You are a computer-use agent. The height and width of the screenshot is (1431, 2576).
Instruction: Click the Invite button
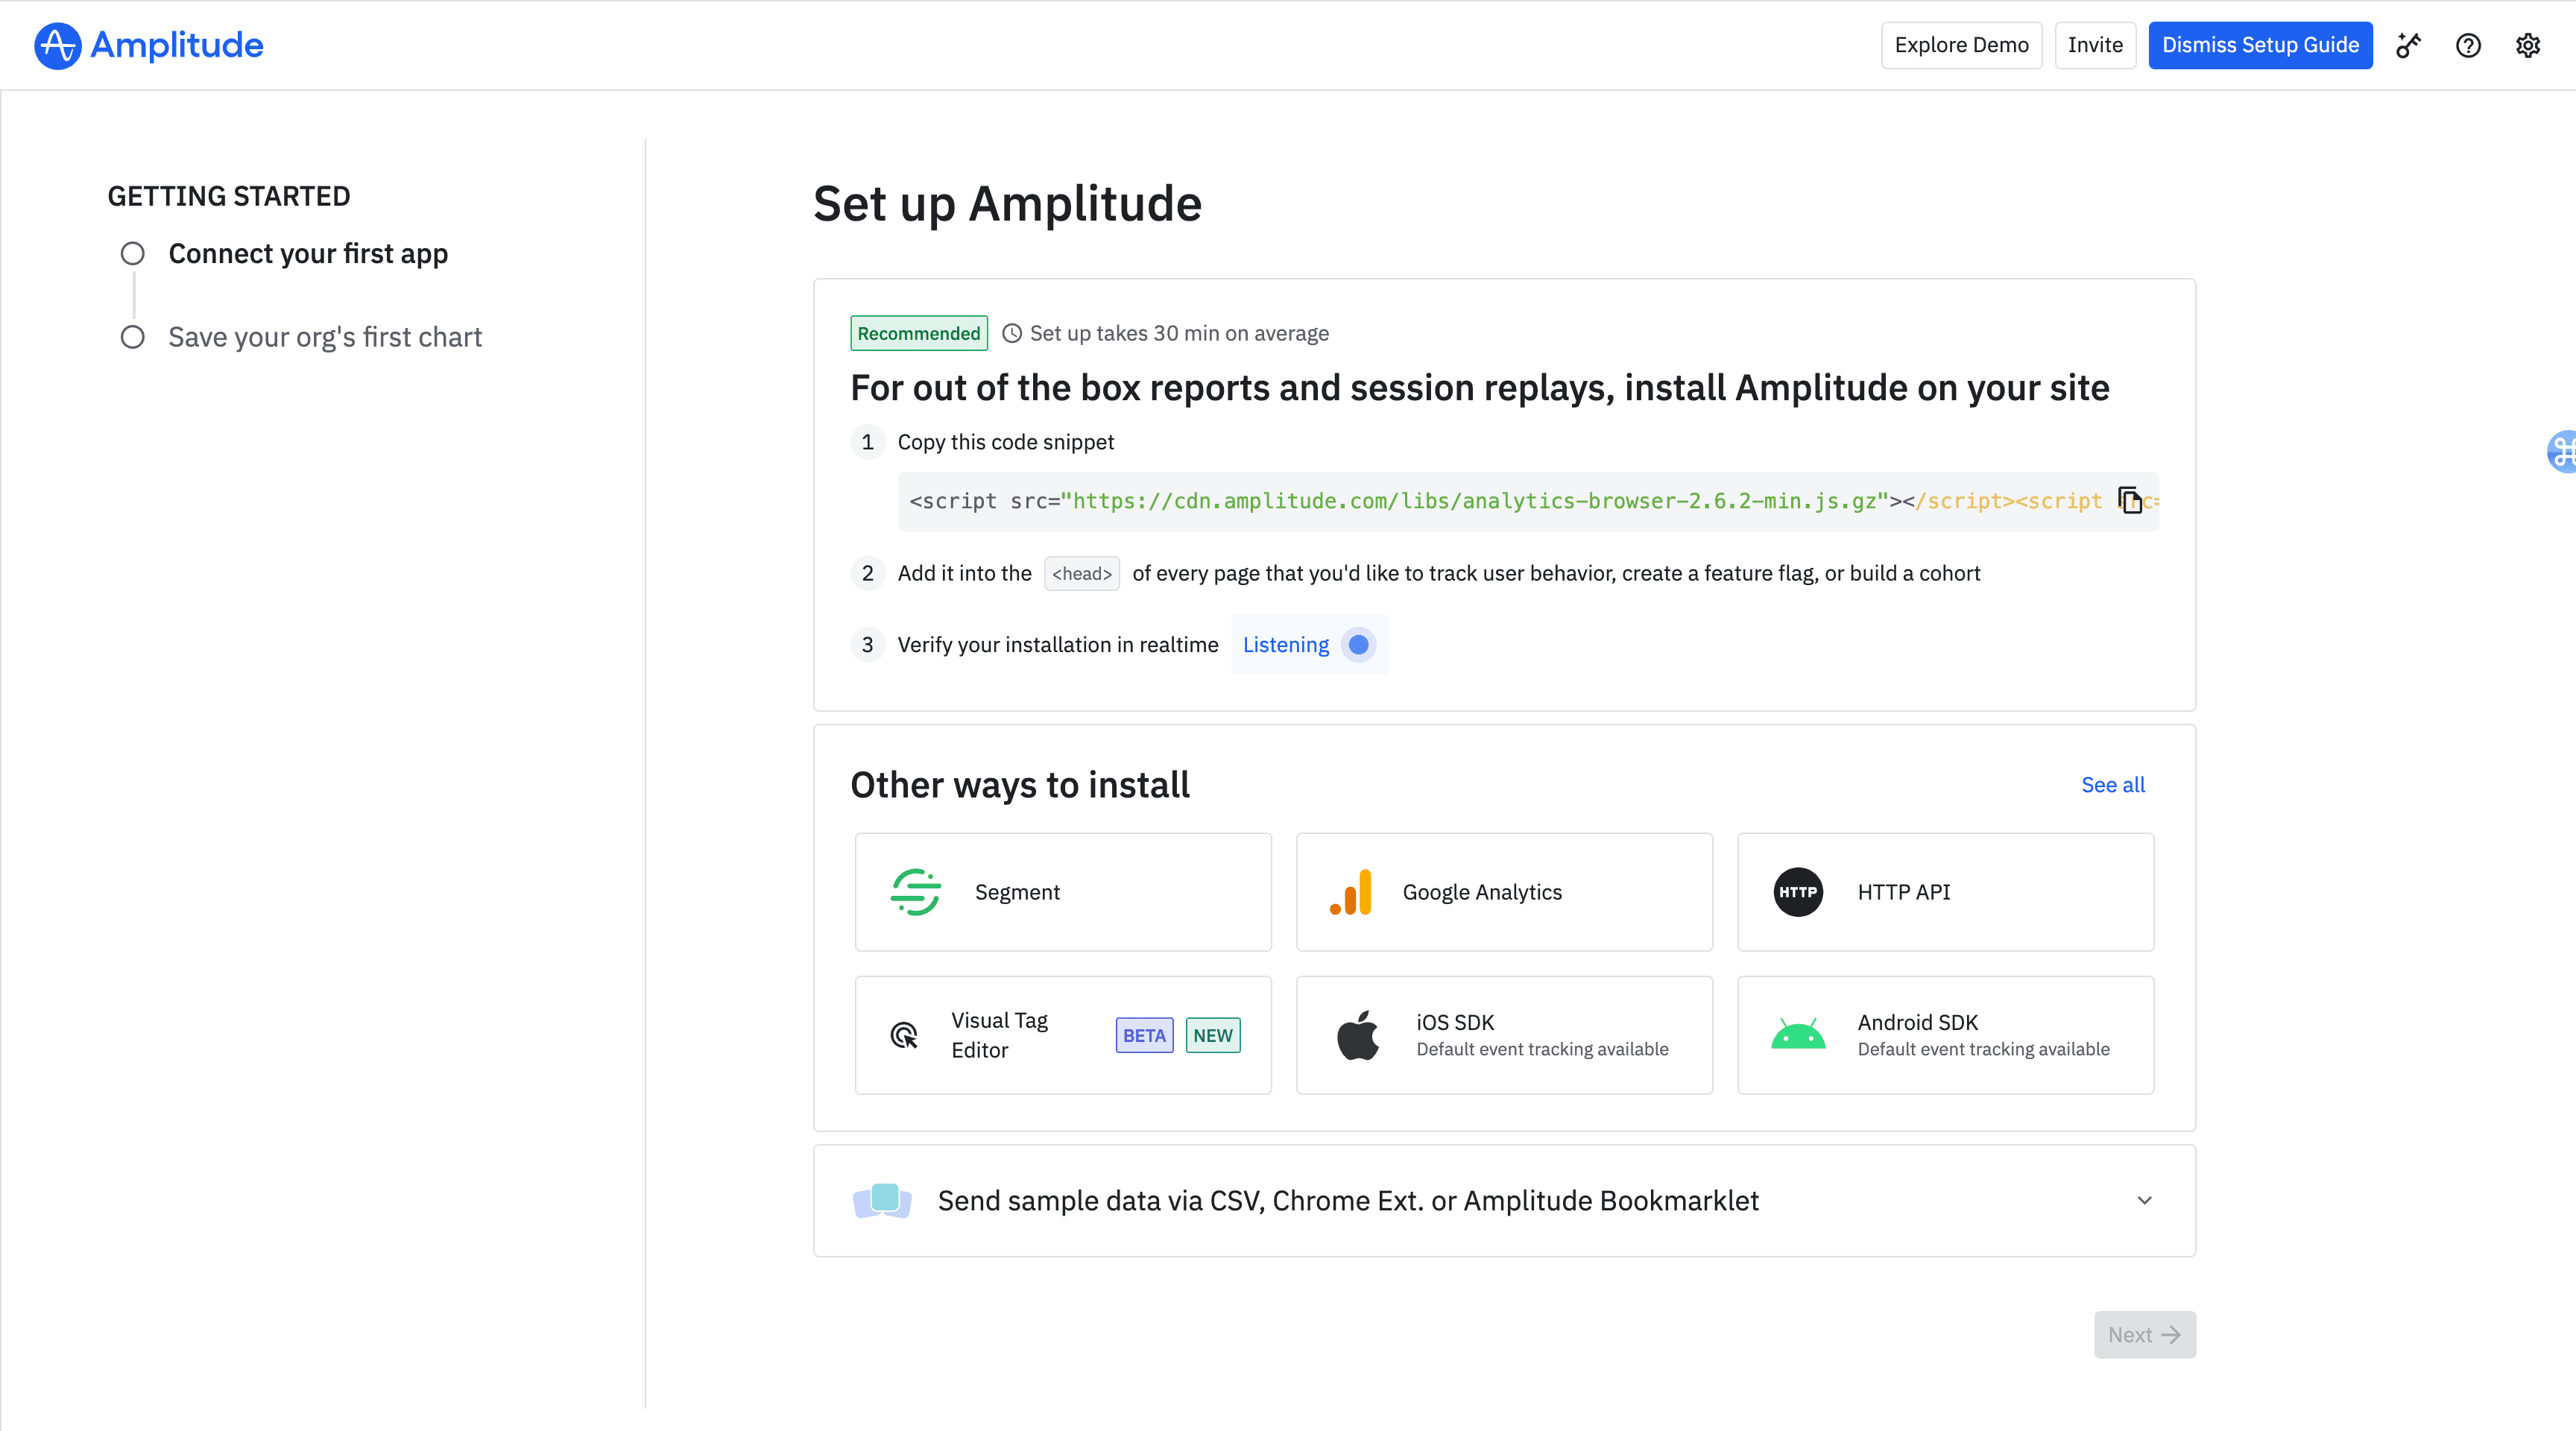[x=2095, y=46]
